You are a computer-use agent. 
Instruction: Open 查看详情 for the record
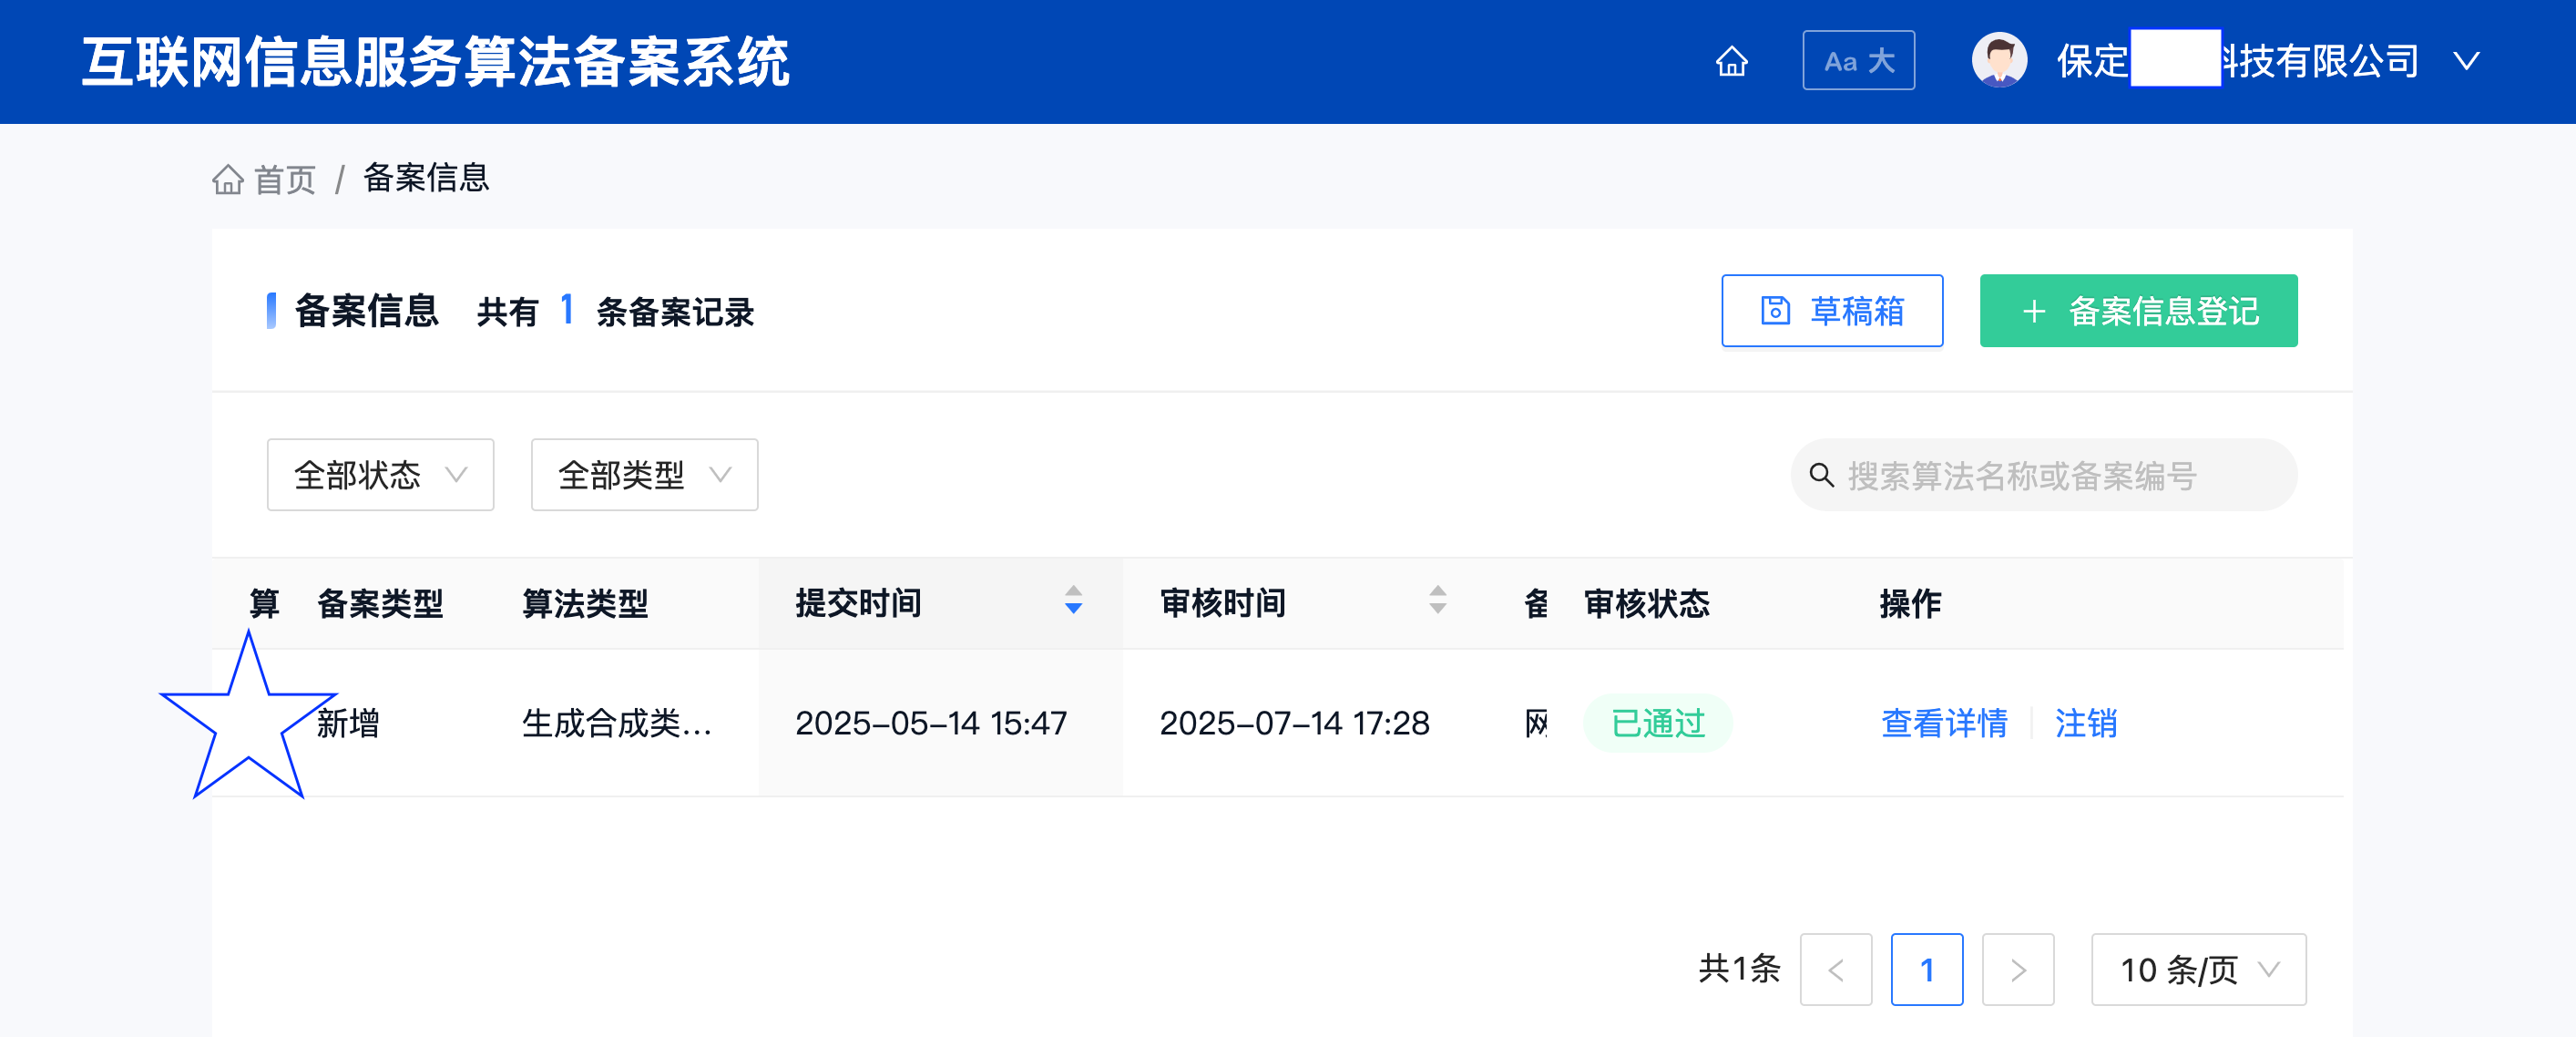click(1944, 722)
